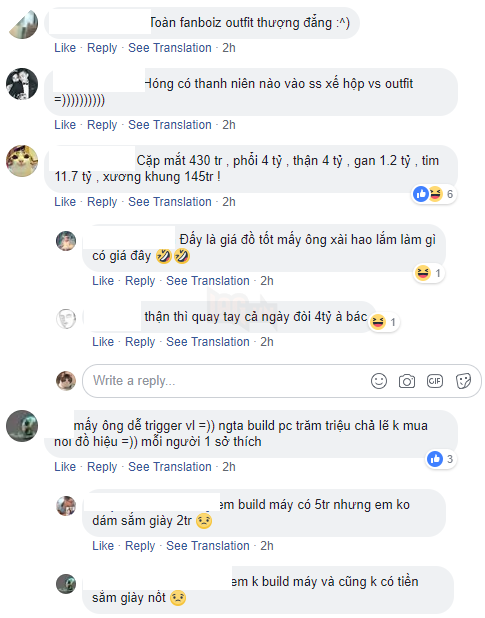The height and width of the screenshot is (618, 485).
Task: Like the 'em build máy có 5tr' reply
Action: pos(103,545)
